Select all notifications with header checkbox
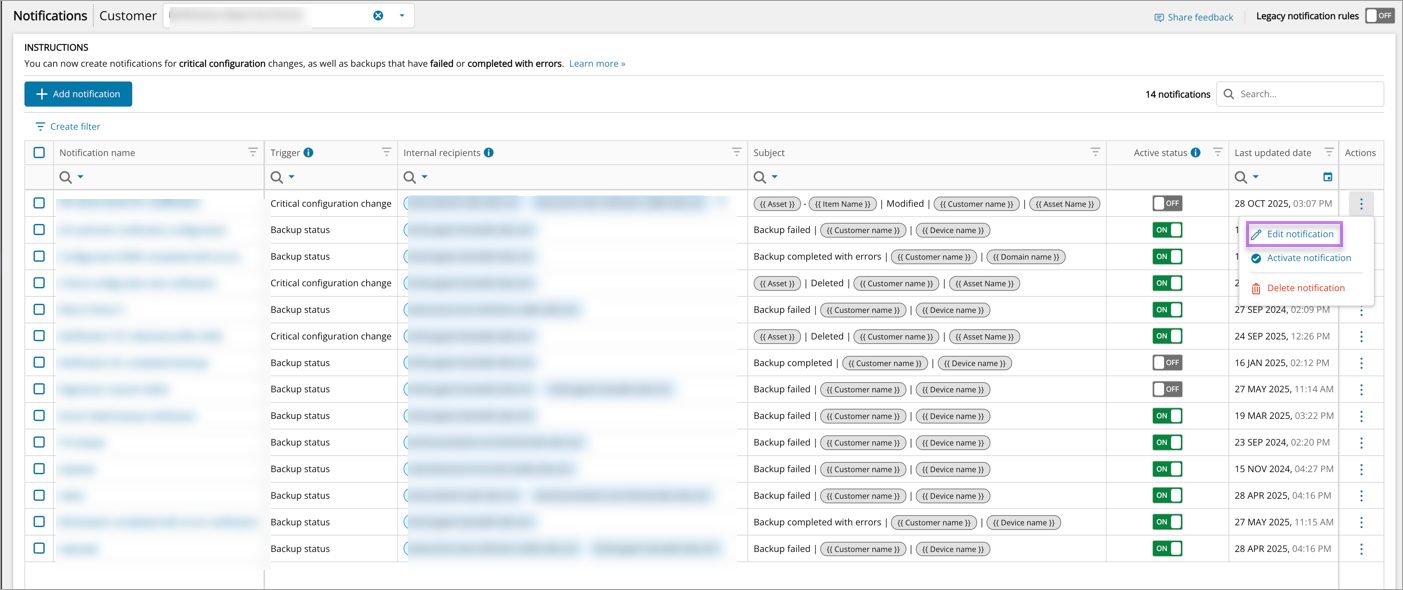The image size is (1403, 590). pyautogui.click(x=39, y=153)
